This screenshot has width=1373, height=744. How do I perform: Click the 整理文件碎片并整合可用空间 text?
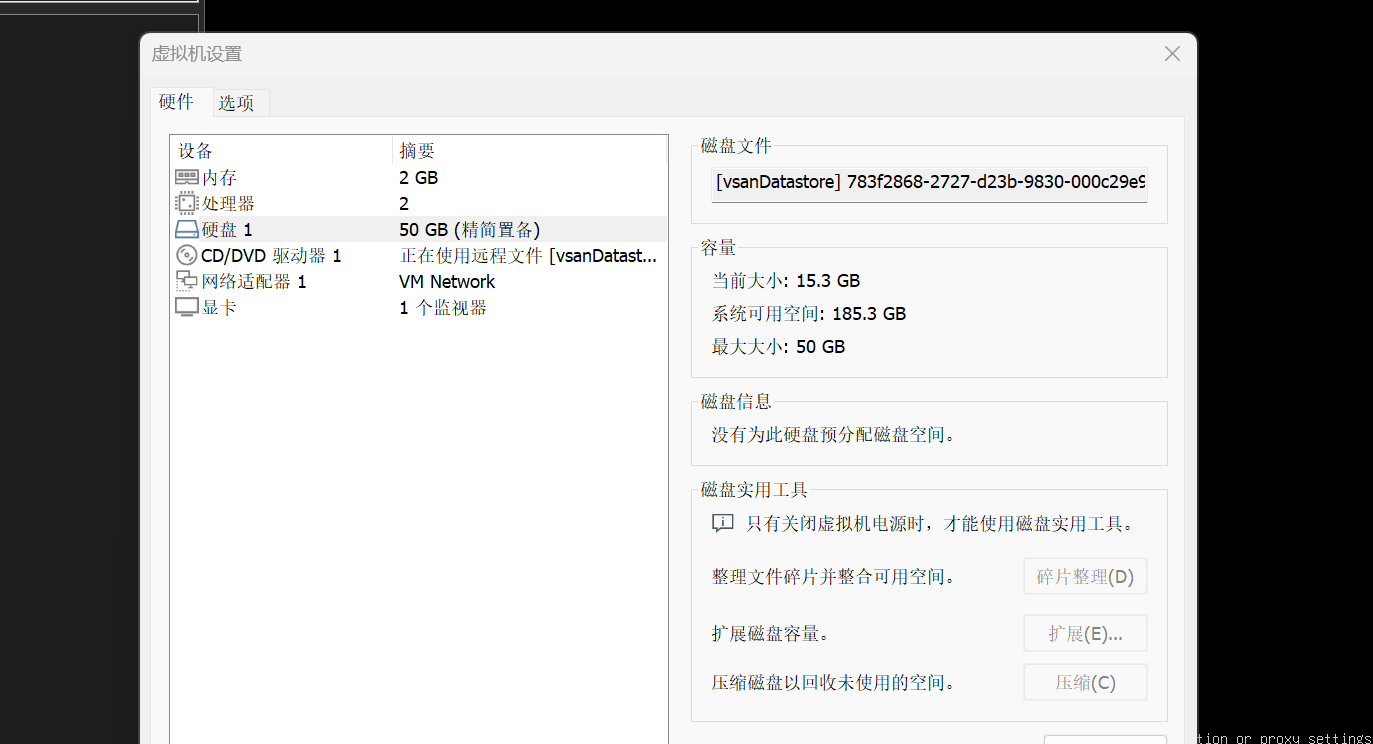834,577
